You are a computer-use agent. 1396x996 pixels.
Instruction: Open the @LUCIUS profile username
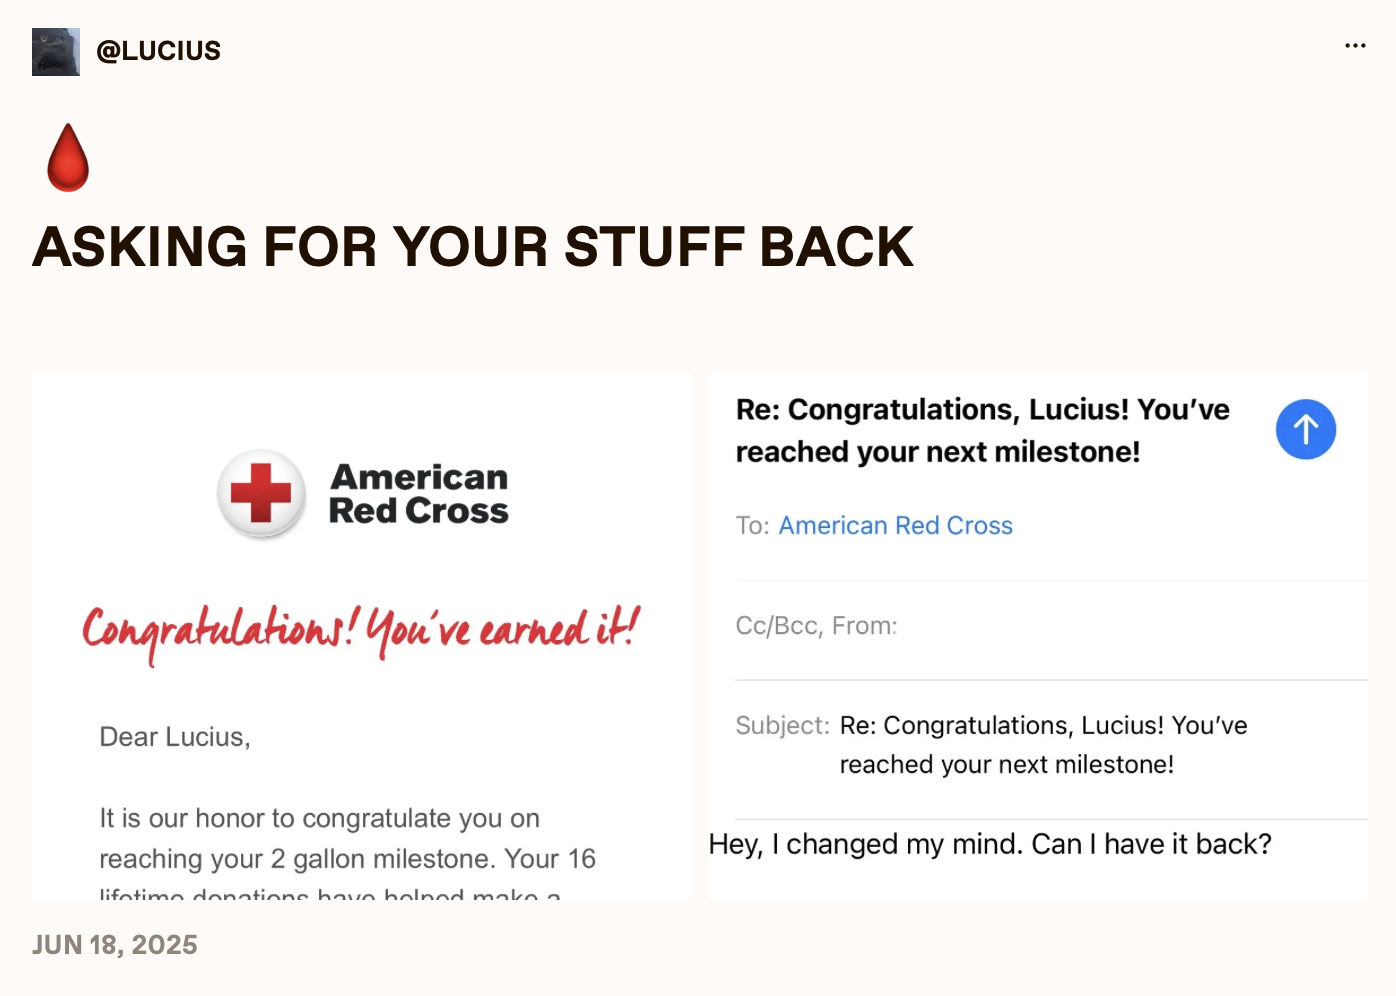158,51
